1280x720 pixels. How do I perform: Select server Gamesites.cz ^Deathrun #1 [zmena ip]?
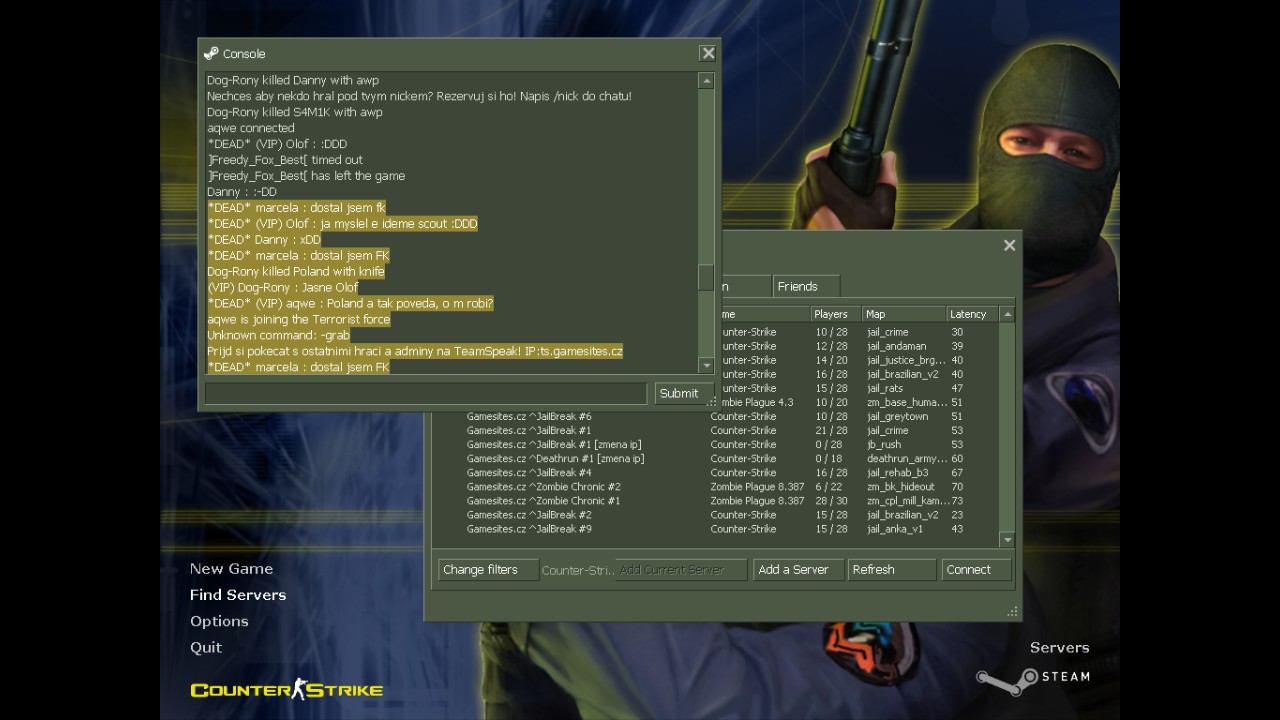[715, 458]
